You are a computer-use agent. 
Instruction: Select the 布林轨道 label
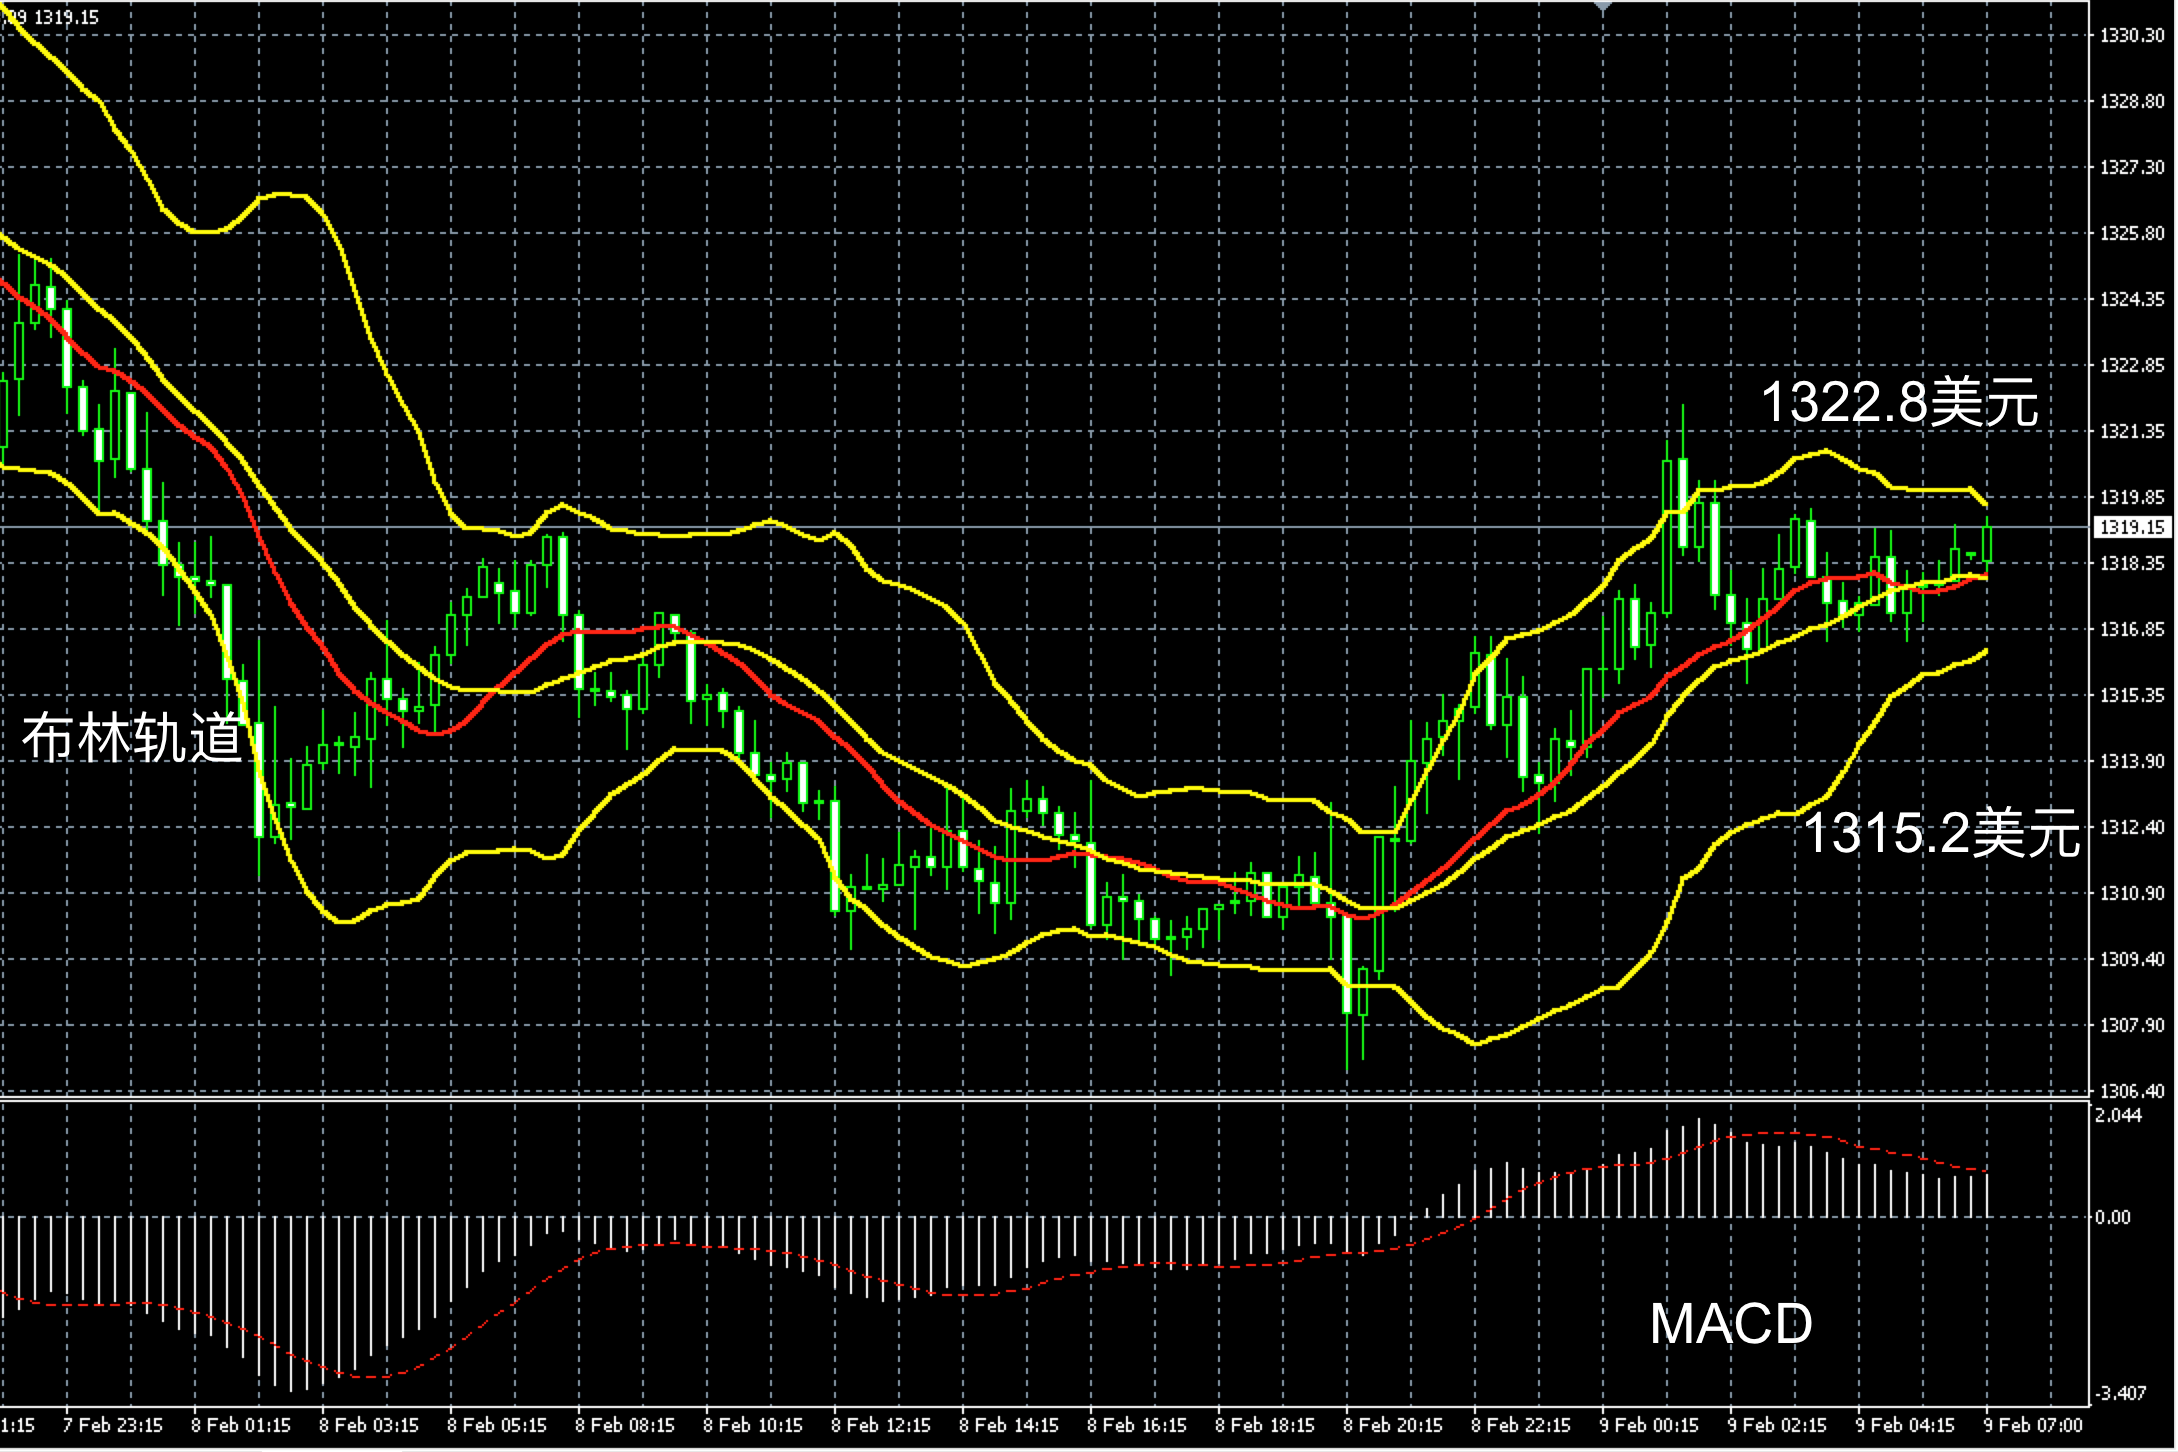tap(133, 738)
